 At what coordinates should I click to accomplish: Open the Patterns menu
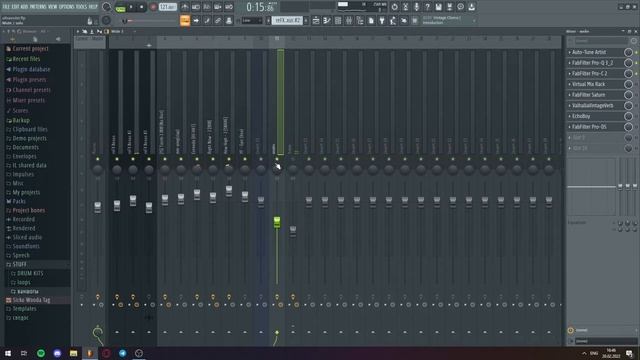pyautogui.click(x=38, y=7)
